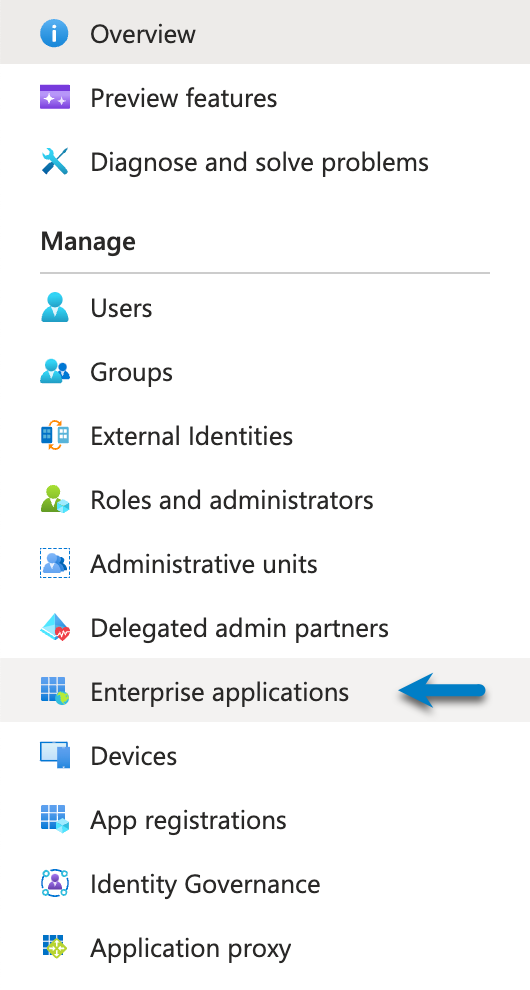This screenshot has width=530, height=990.
Task: Click the App registrations grid cube icon
Action: coord(54,820)
